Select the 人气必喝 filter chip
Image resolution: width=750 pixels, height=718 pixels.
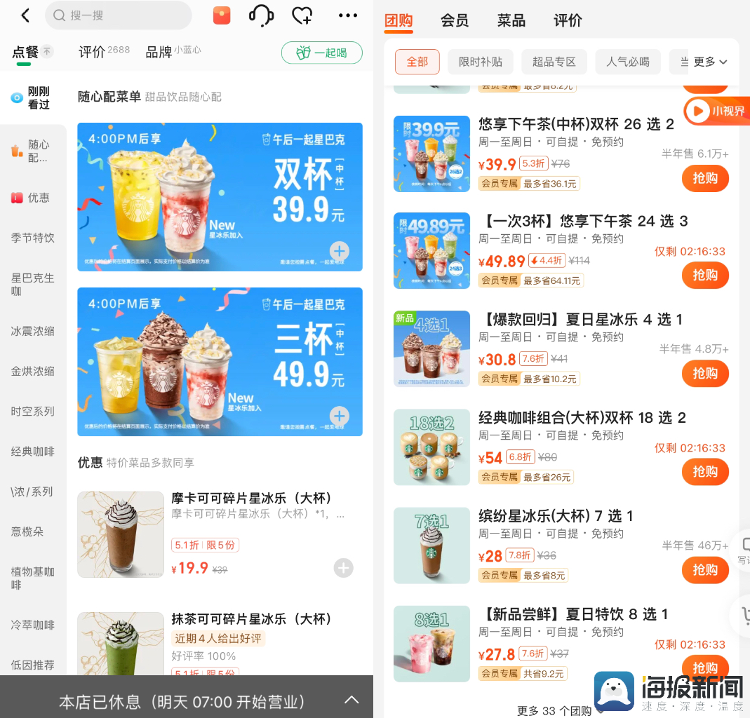[628, 62]
